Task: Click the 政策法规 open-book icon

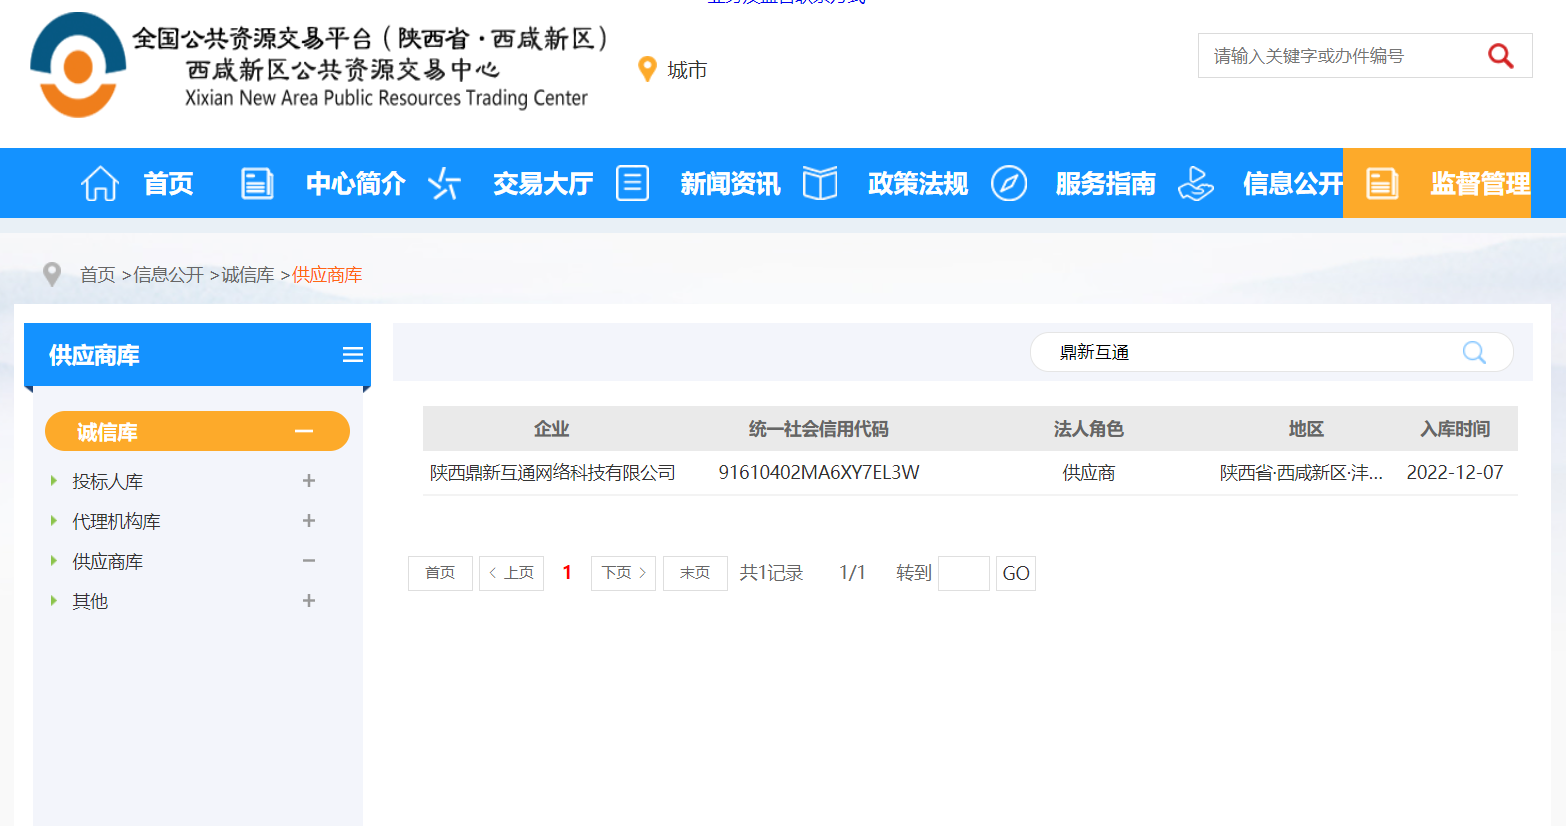Action: (820, 183)
